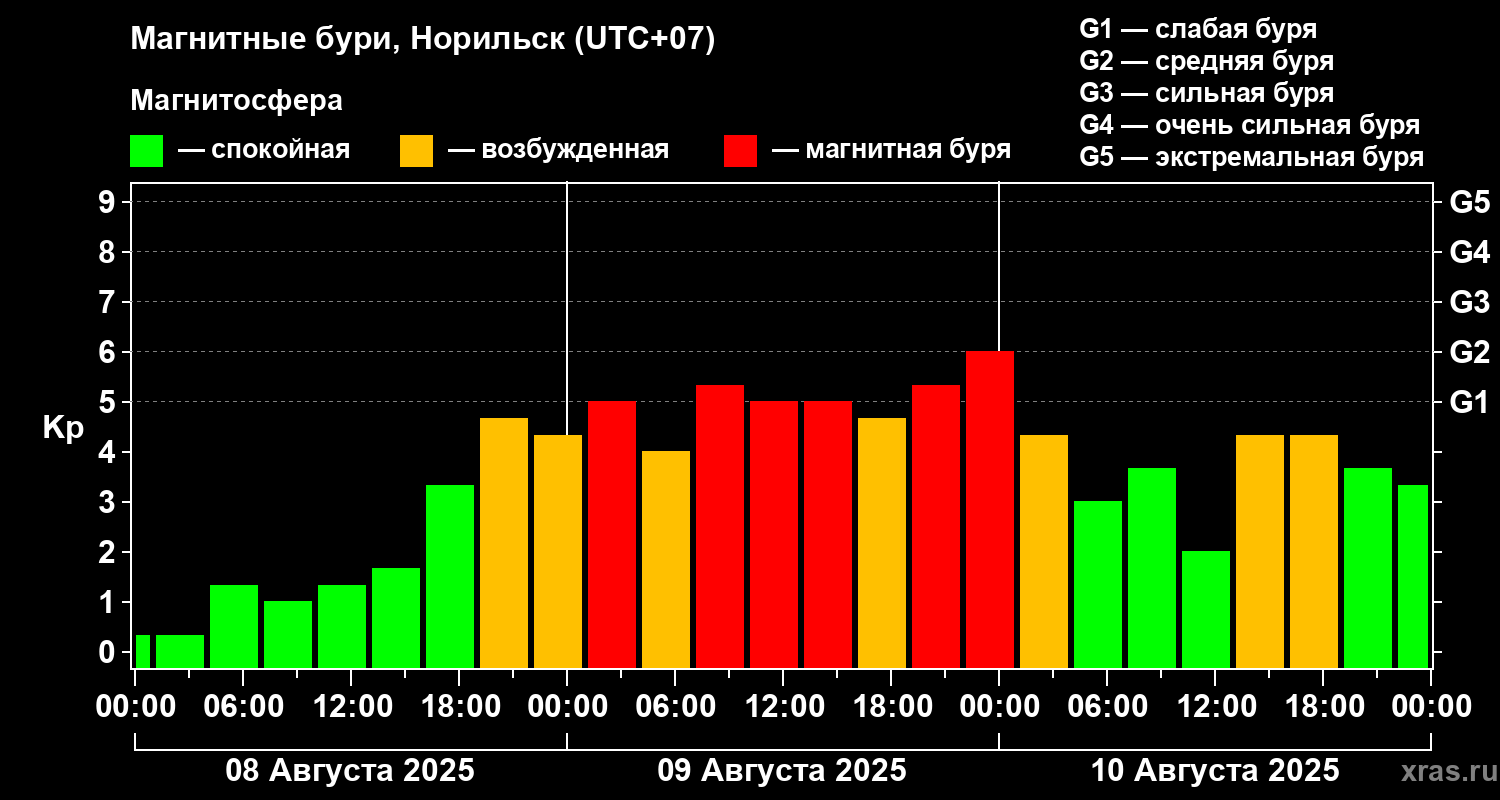Click the 'Магнитосфера' heading
The height and width of the screenshot is (800, 1500).
(237, 101)
